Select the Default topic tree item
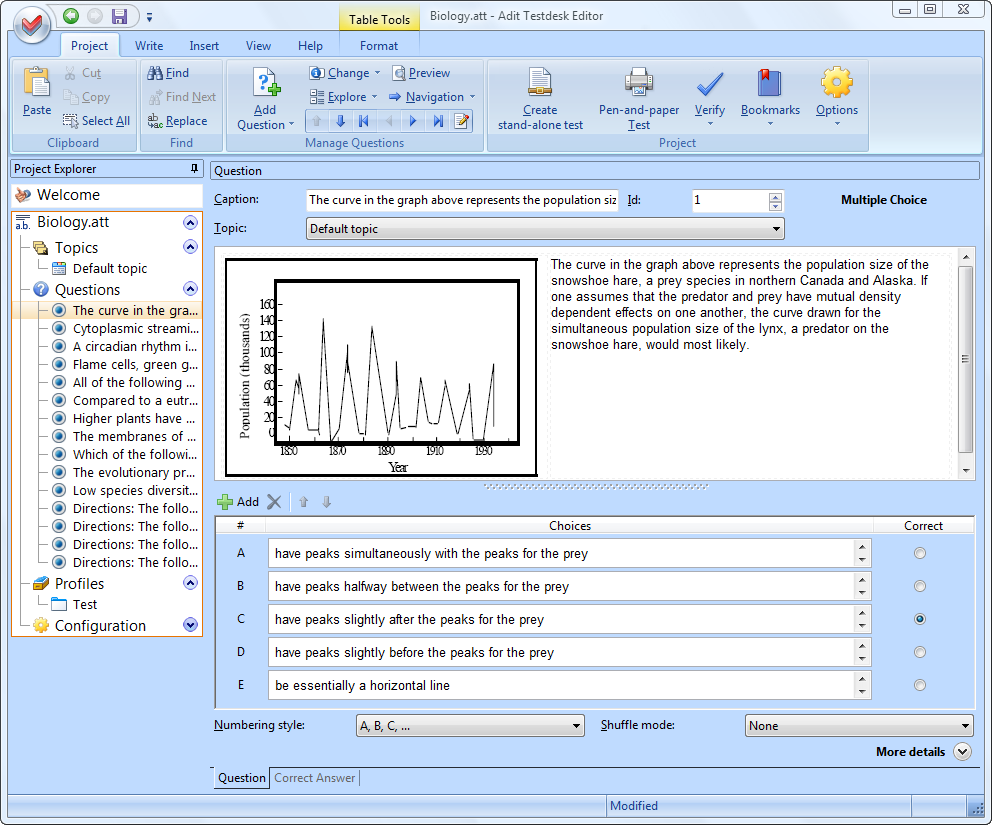 (109, 268)
